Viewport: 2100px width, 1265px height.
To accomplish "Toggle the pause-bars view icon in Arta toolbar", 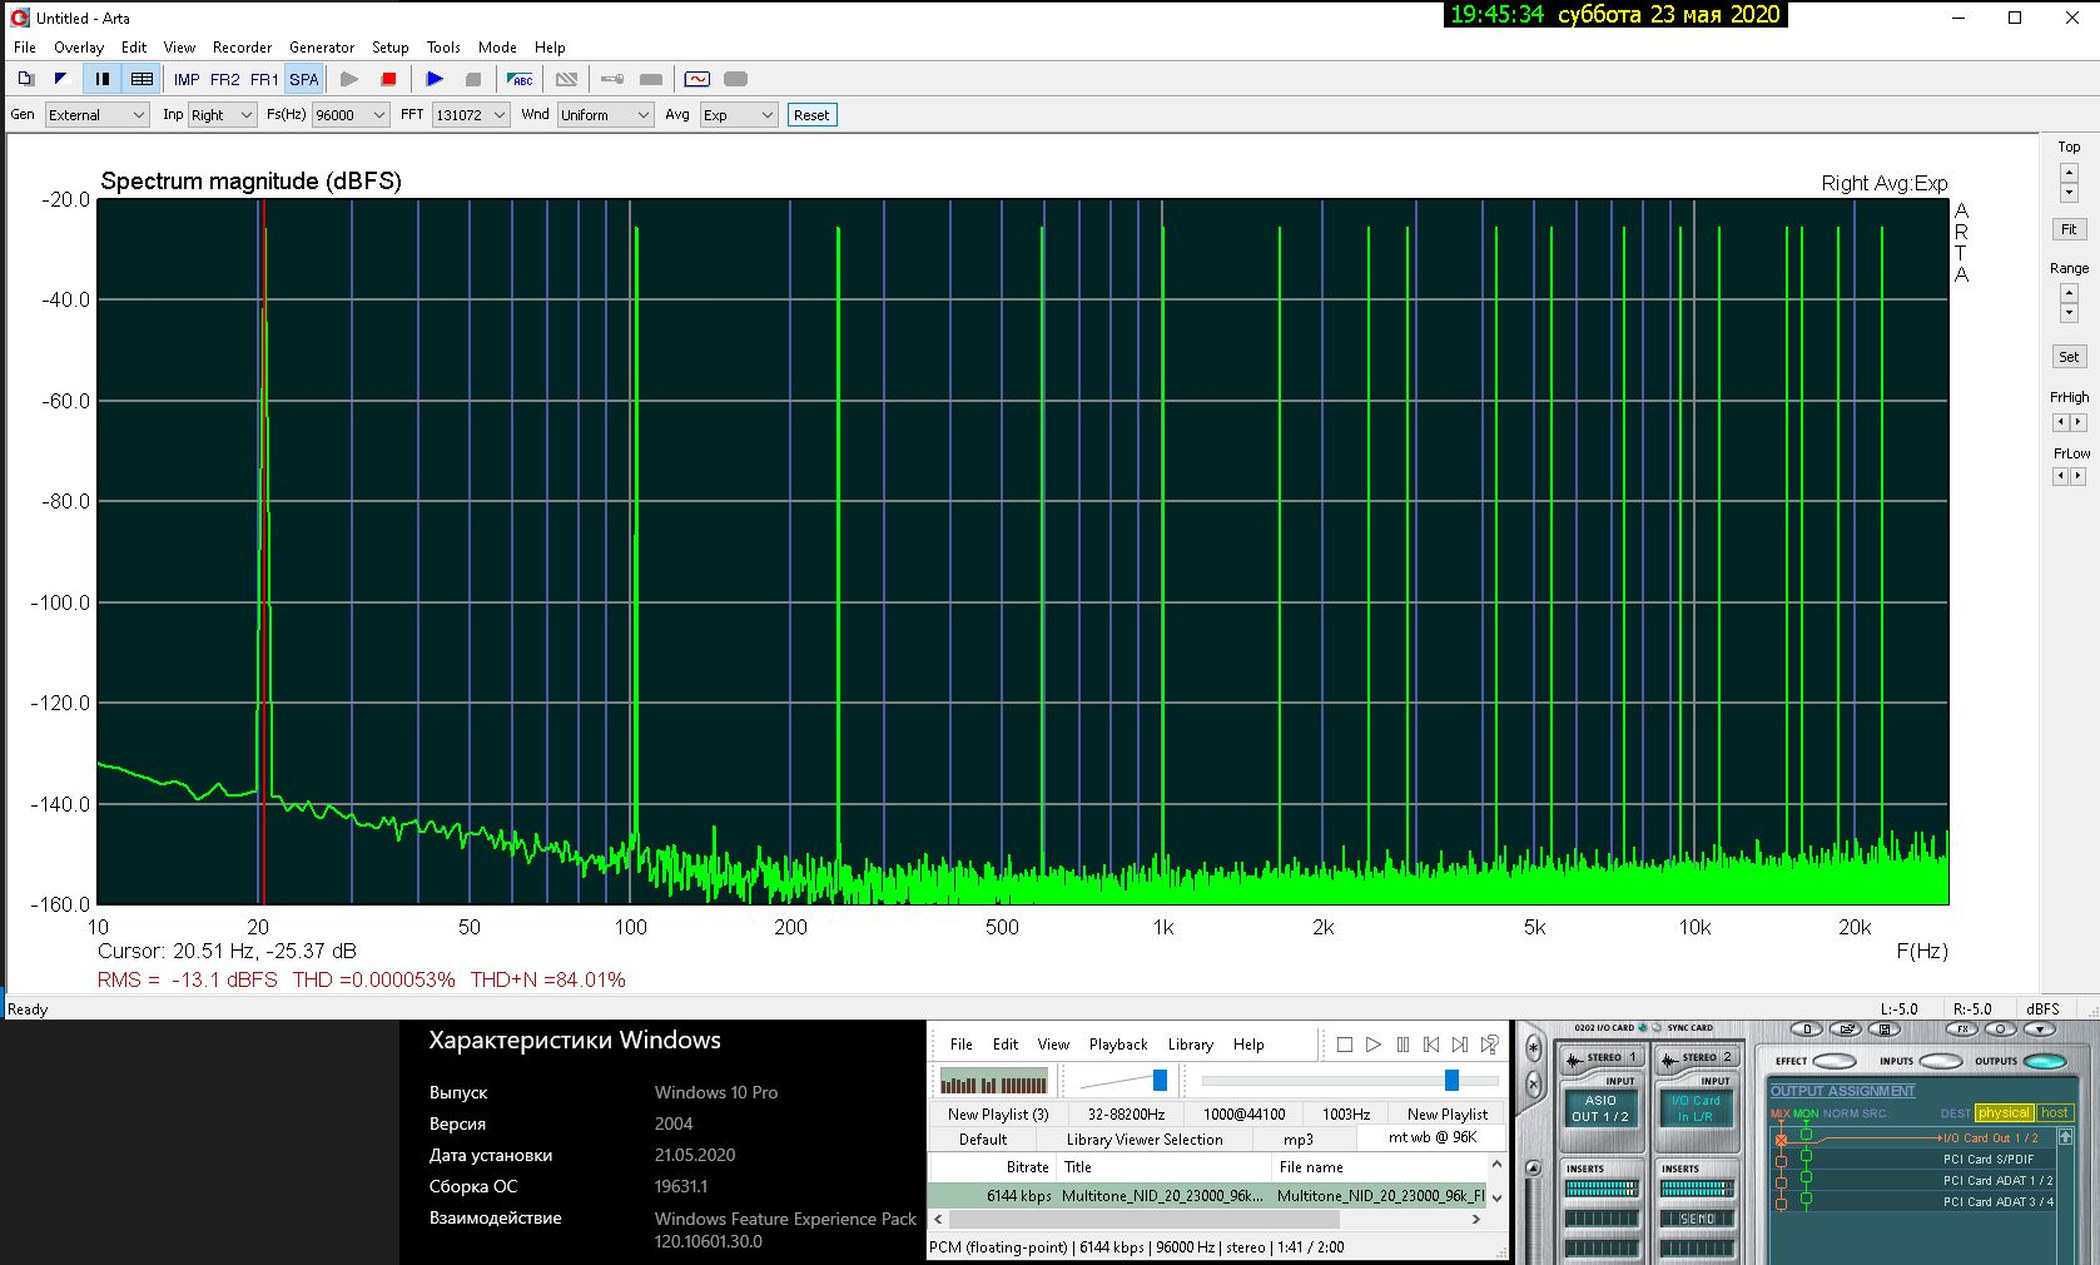I will [102, 79].
